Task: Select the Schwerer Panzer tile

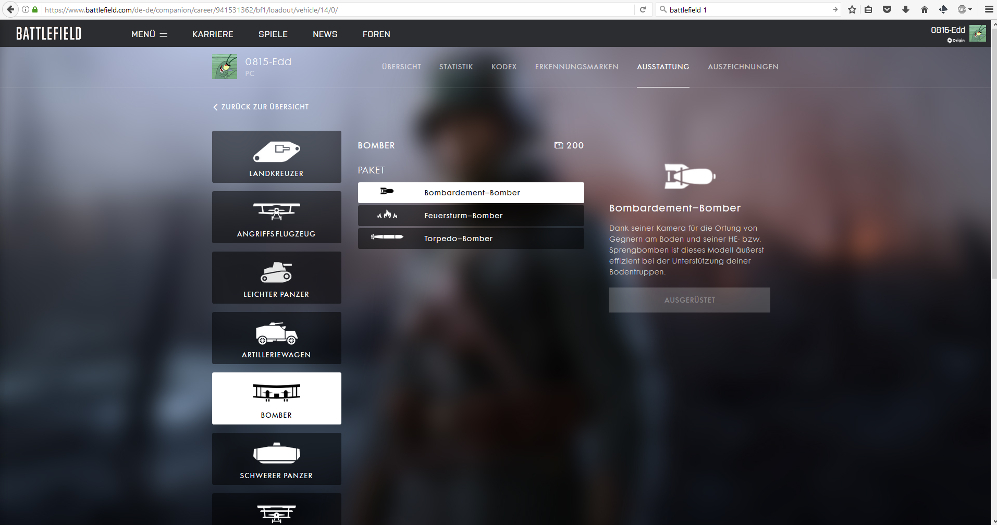Action: 276,458
